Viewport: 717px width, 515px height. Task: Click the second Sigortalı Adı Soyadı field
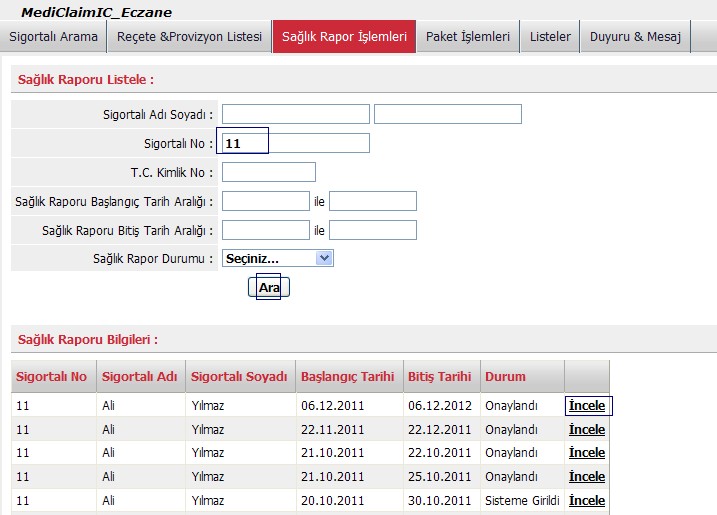click(x=447, y=114)
